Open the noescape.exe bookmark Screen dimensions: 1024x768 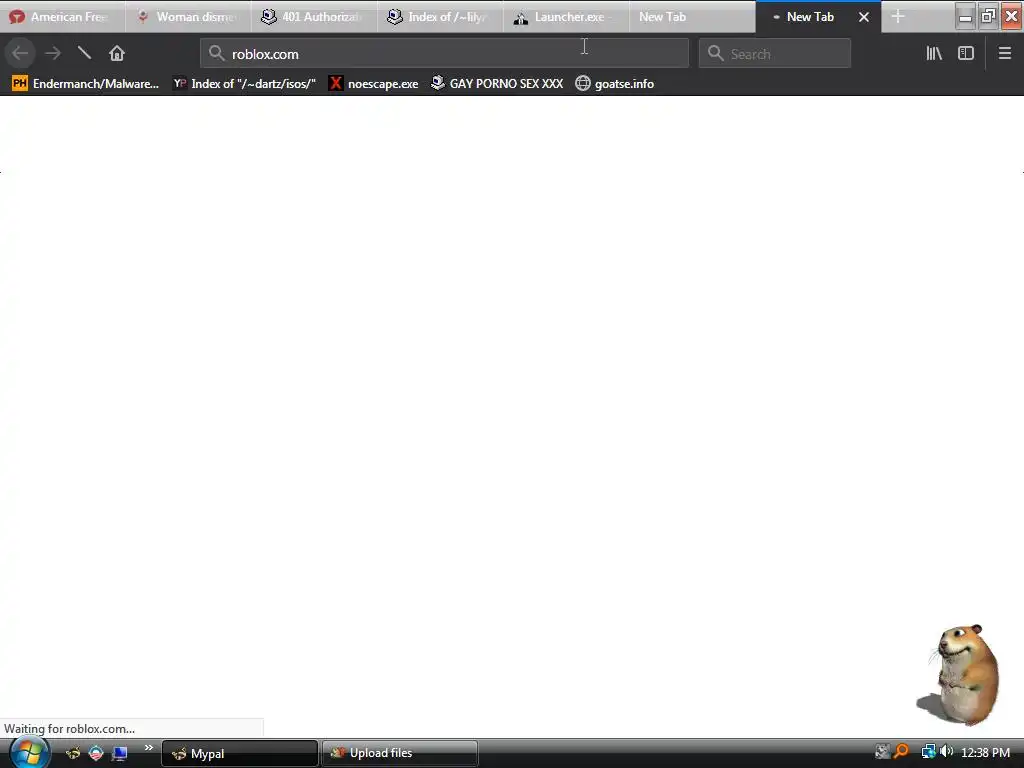pyautogui.click(x=374, y=84)
